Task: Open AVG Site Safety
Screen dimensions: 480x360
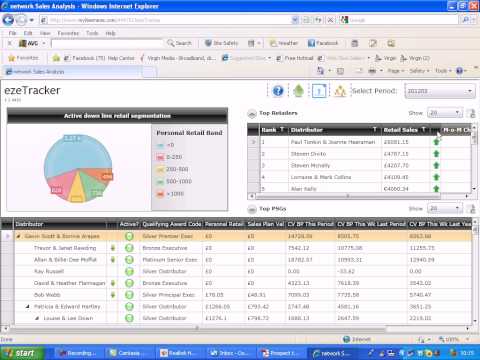Action: (221, 43)
